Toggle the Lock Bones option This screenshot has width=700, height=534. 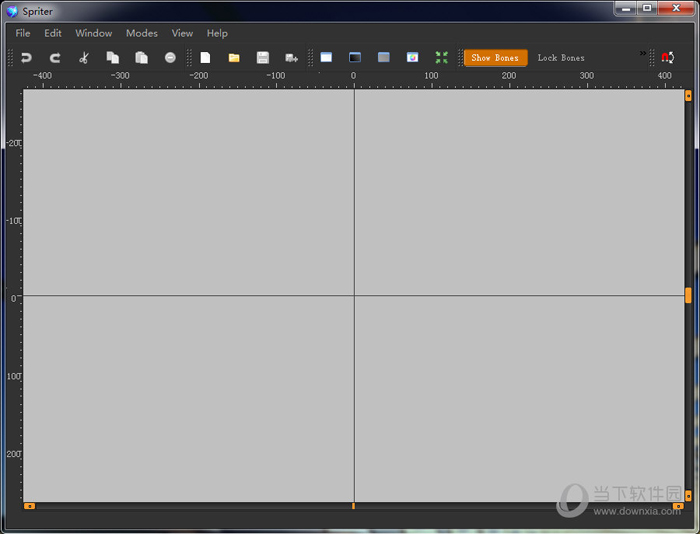point(561,58)
